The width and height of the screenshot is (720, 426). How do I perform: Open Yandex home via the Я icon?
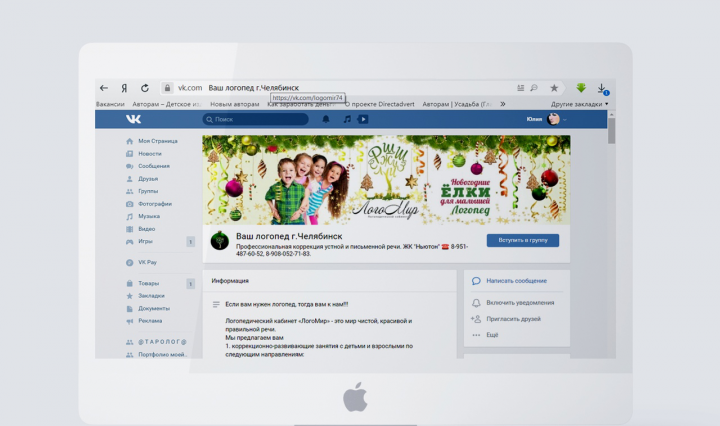(x=124, y=88)
